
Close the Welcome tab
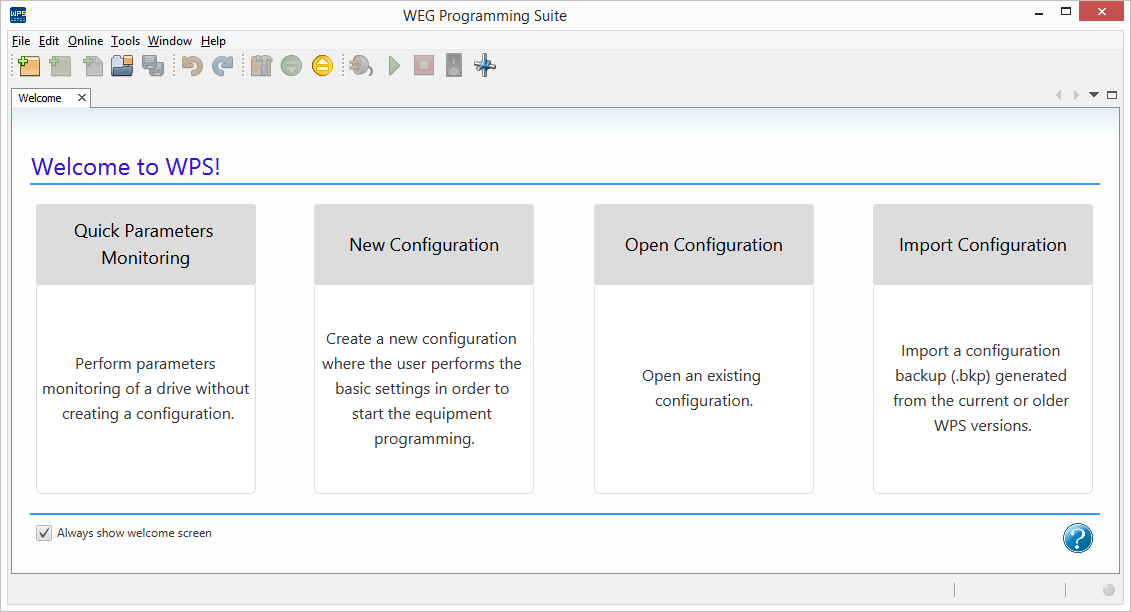[x=82, y=98]
